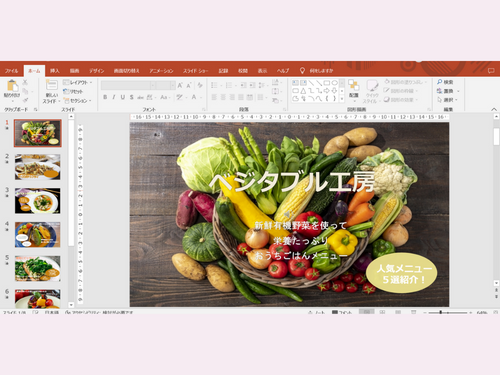
Task: Click the Reset (リセット) slide icon
Action: tap(66, 91)
